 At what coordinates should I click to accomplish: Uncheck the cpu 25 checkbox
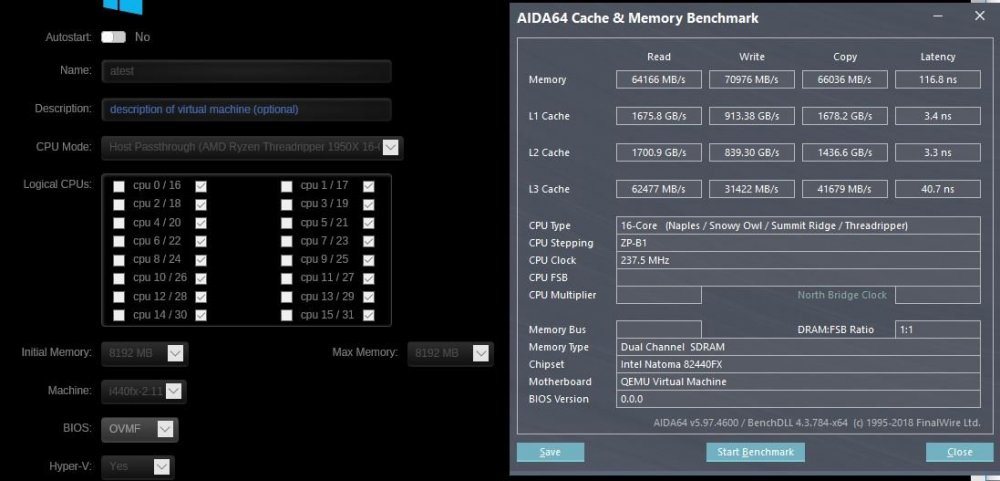click(x=369, y=260)
